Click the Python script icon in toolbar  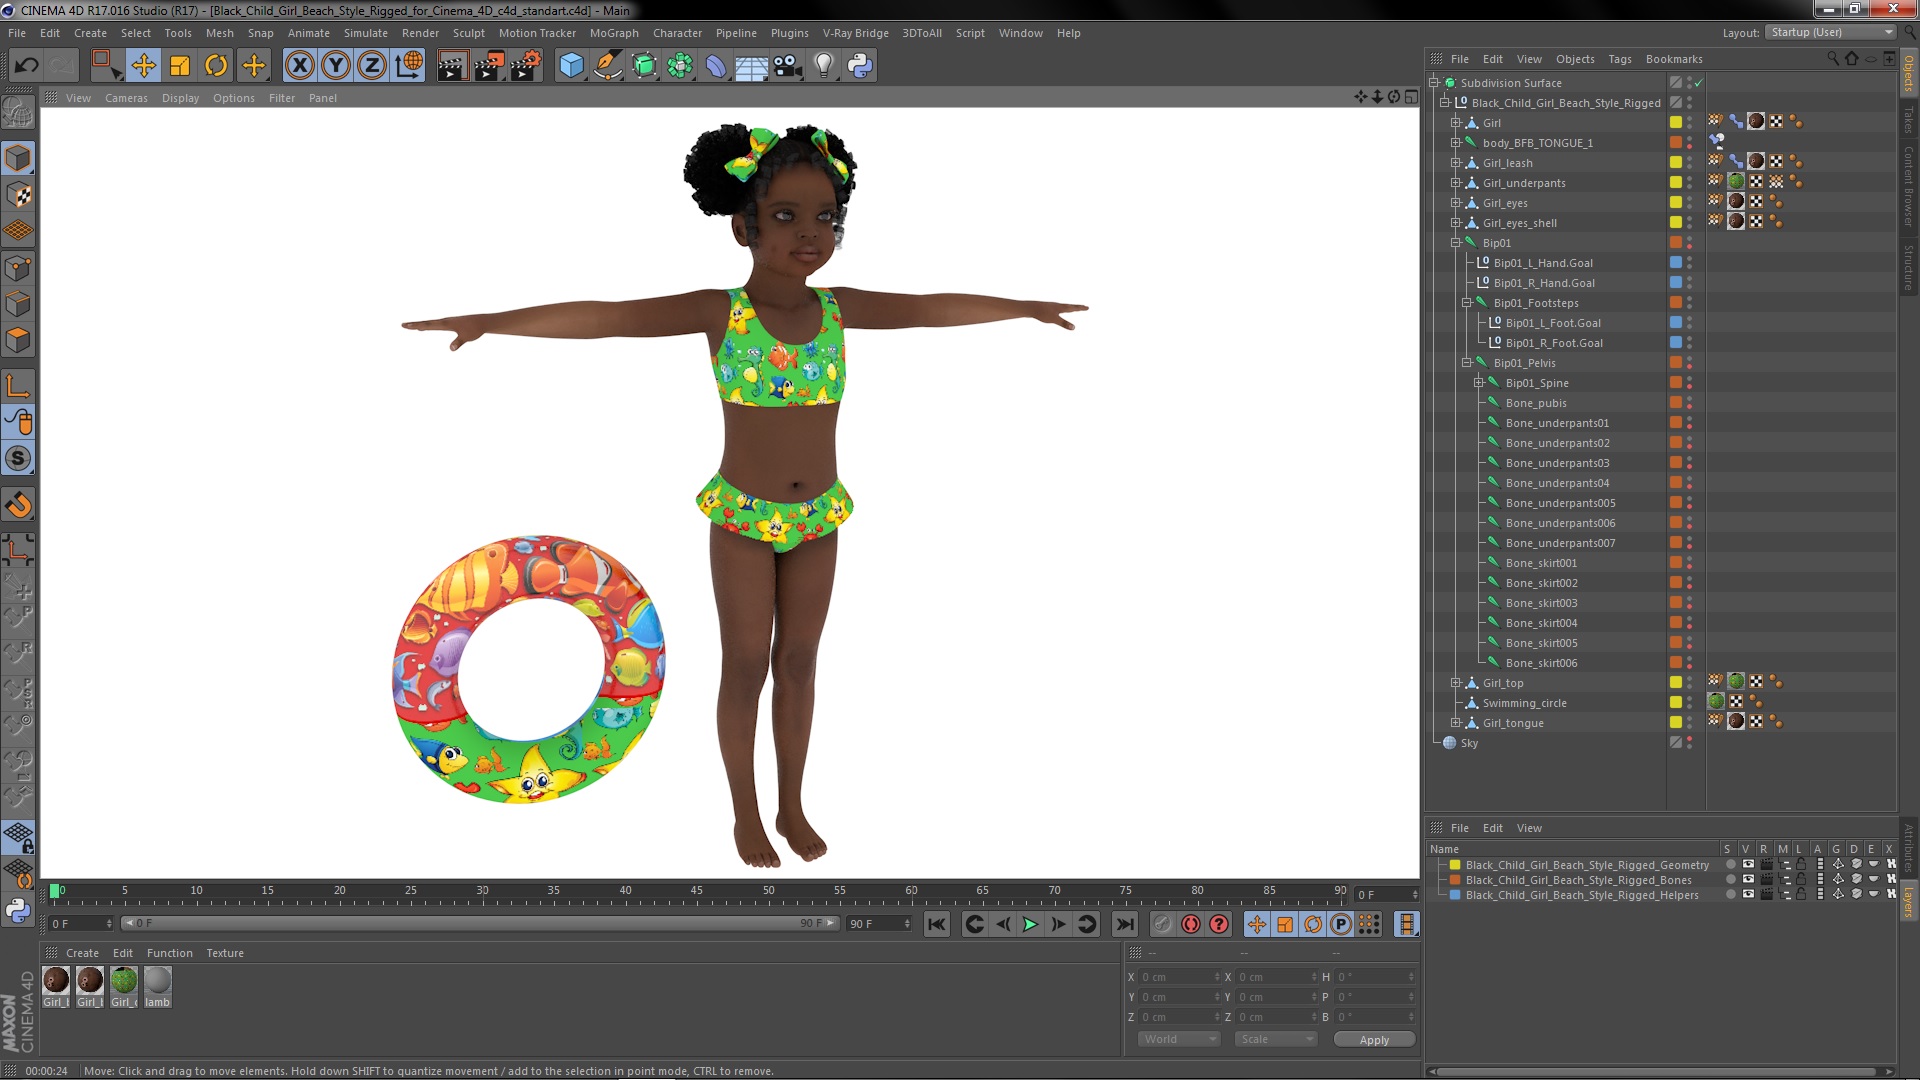(860, 66)
